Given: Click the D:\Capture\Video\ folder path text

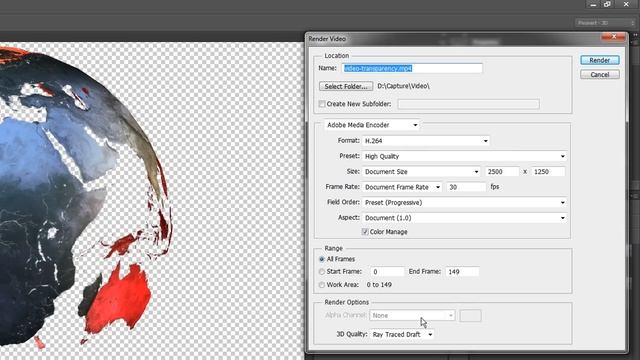Looking at the screenshot, I should click(x=403, y=86).
